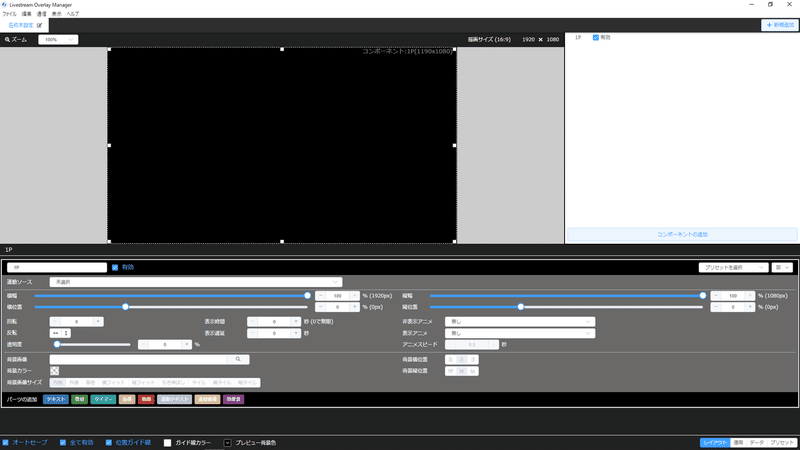Select タイル background image size option
Image resolution: width=800 pixels, height=450 pixels.
[x=198, y=383]
